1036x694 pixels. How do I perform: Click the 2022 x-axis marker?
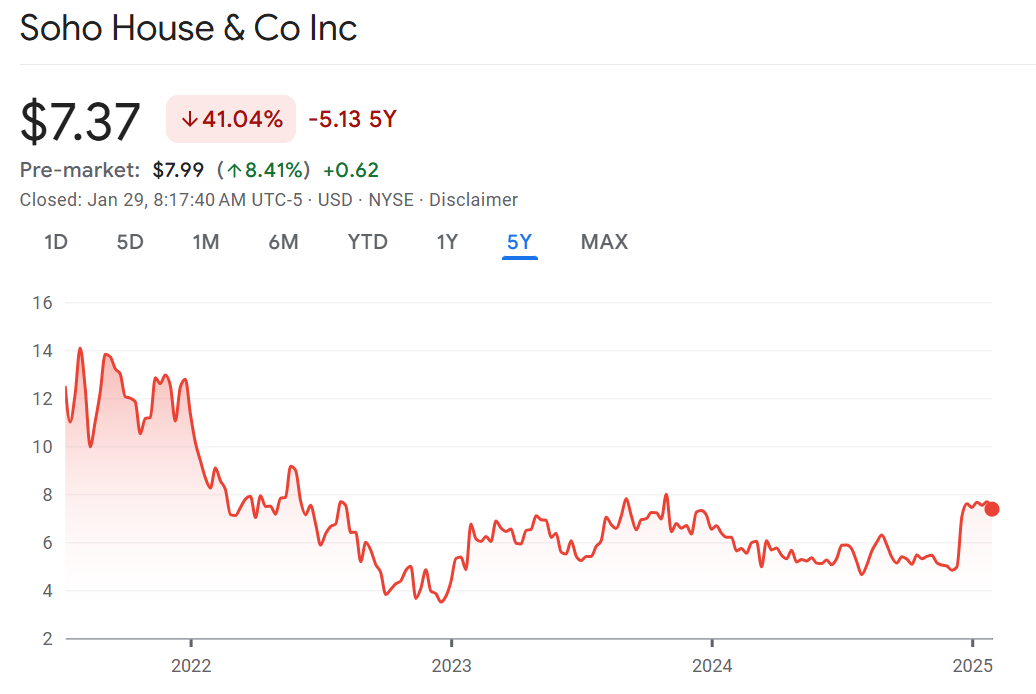pos(191,665)
